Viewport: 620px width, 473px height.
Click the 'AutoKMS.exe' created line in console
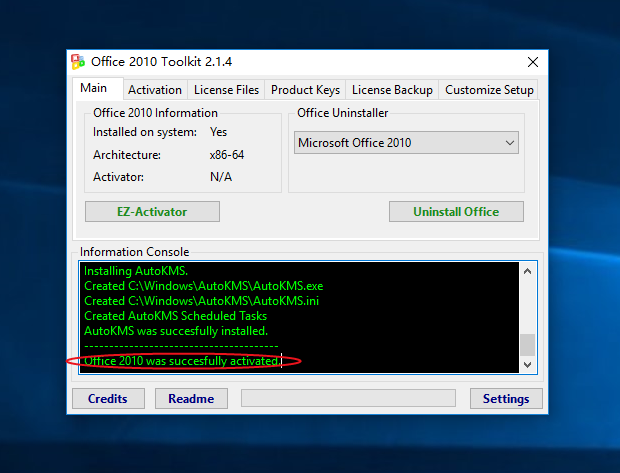click(204, 286)
